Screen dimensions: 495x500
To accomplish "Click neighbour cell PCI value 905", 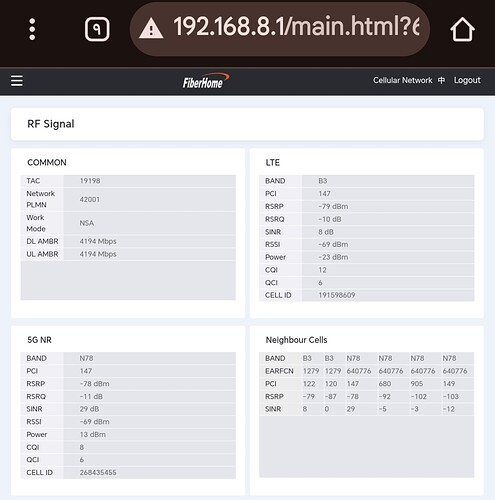I will [417, 384].
